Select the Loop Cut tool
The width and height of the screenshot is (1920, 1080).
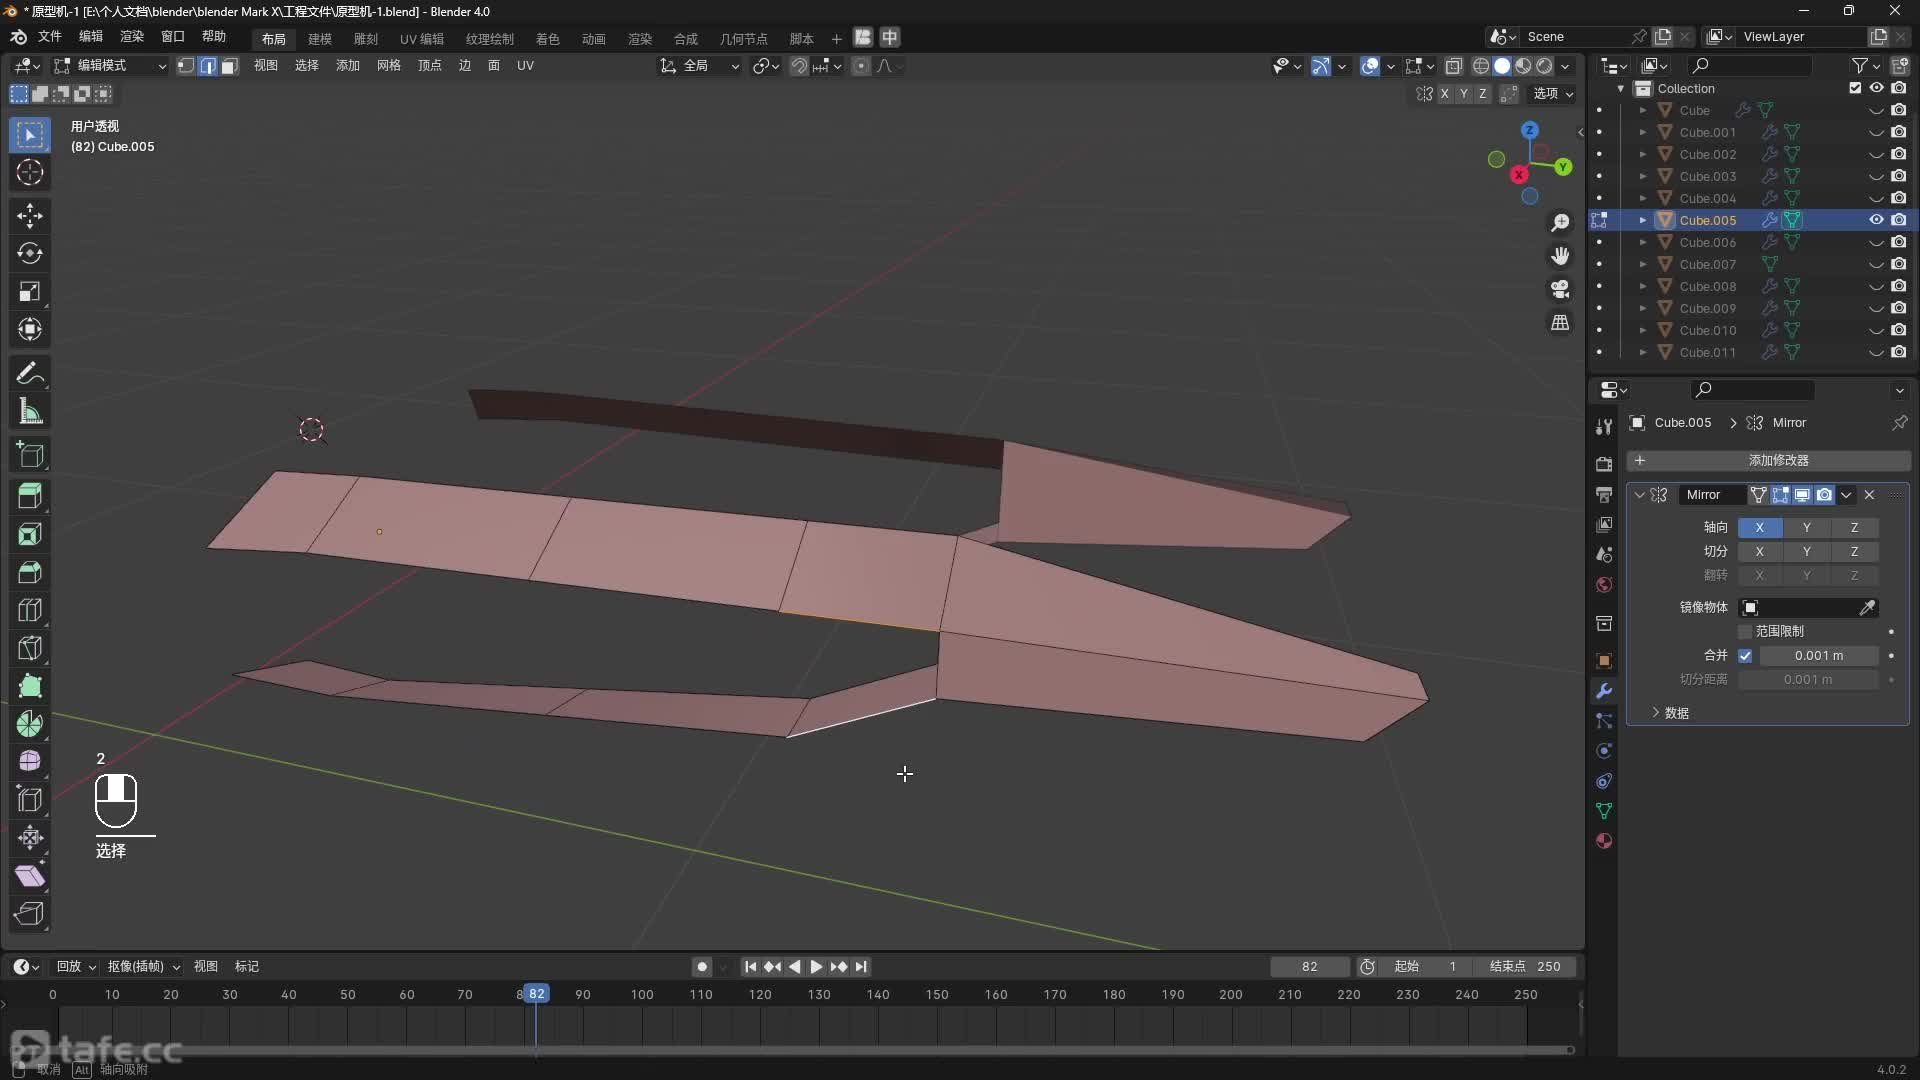[x=30, y=611]
